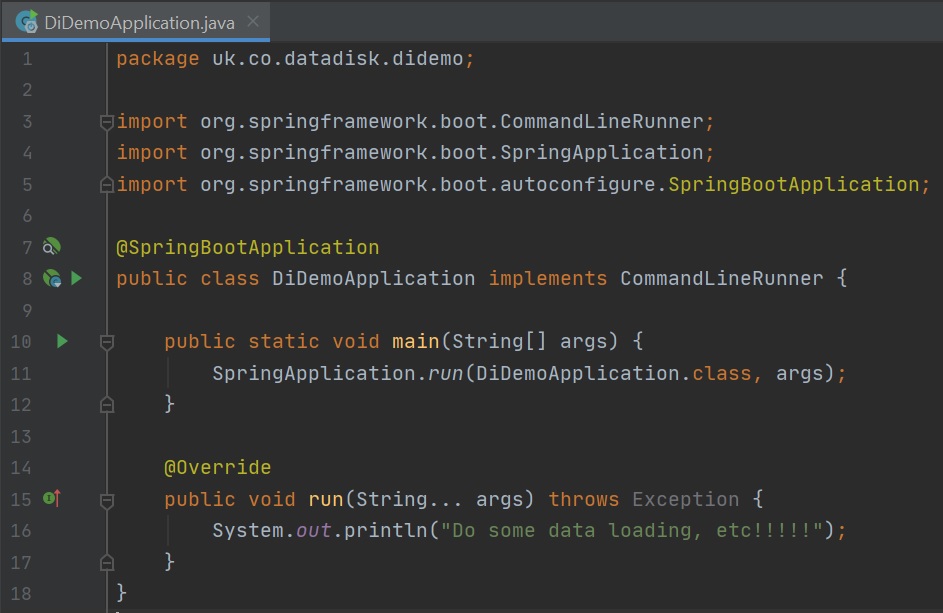Click the Java file icon in the tab
Viewport: 943px width, 613px height.
(26, 22)
